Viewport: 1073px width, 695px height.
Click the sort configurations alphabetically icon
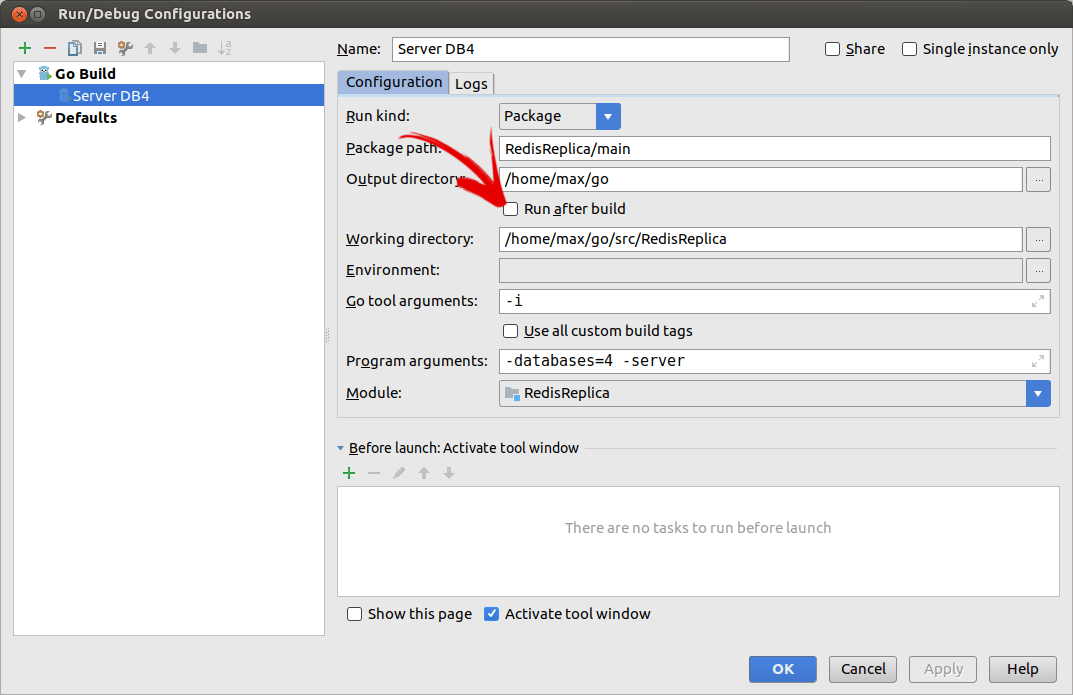pos(225,48)
